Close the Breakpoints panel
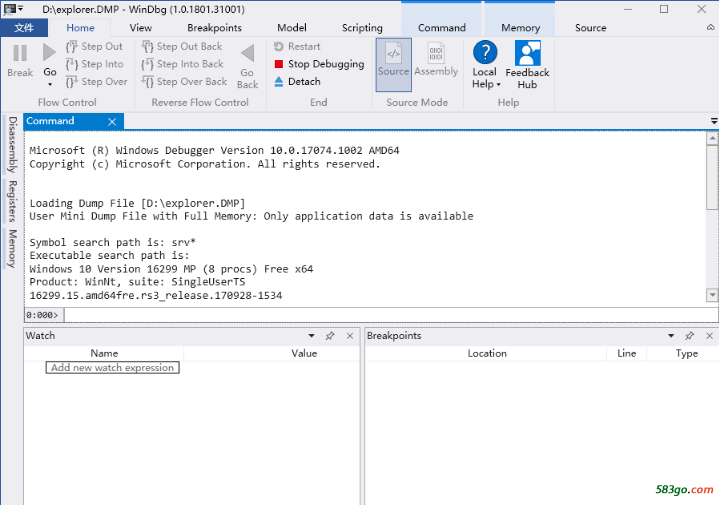Viewport: 719px width, 505px height. [x=709, y=336]
